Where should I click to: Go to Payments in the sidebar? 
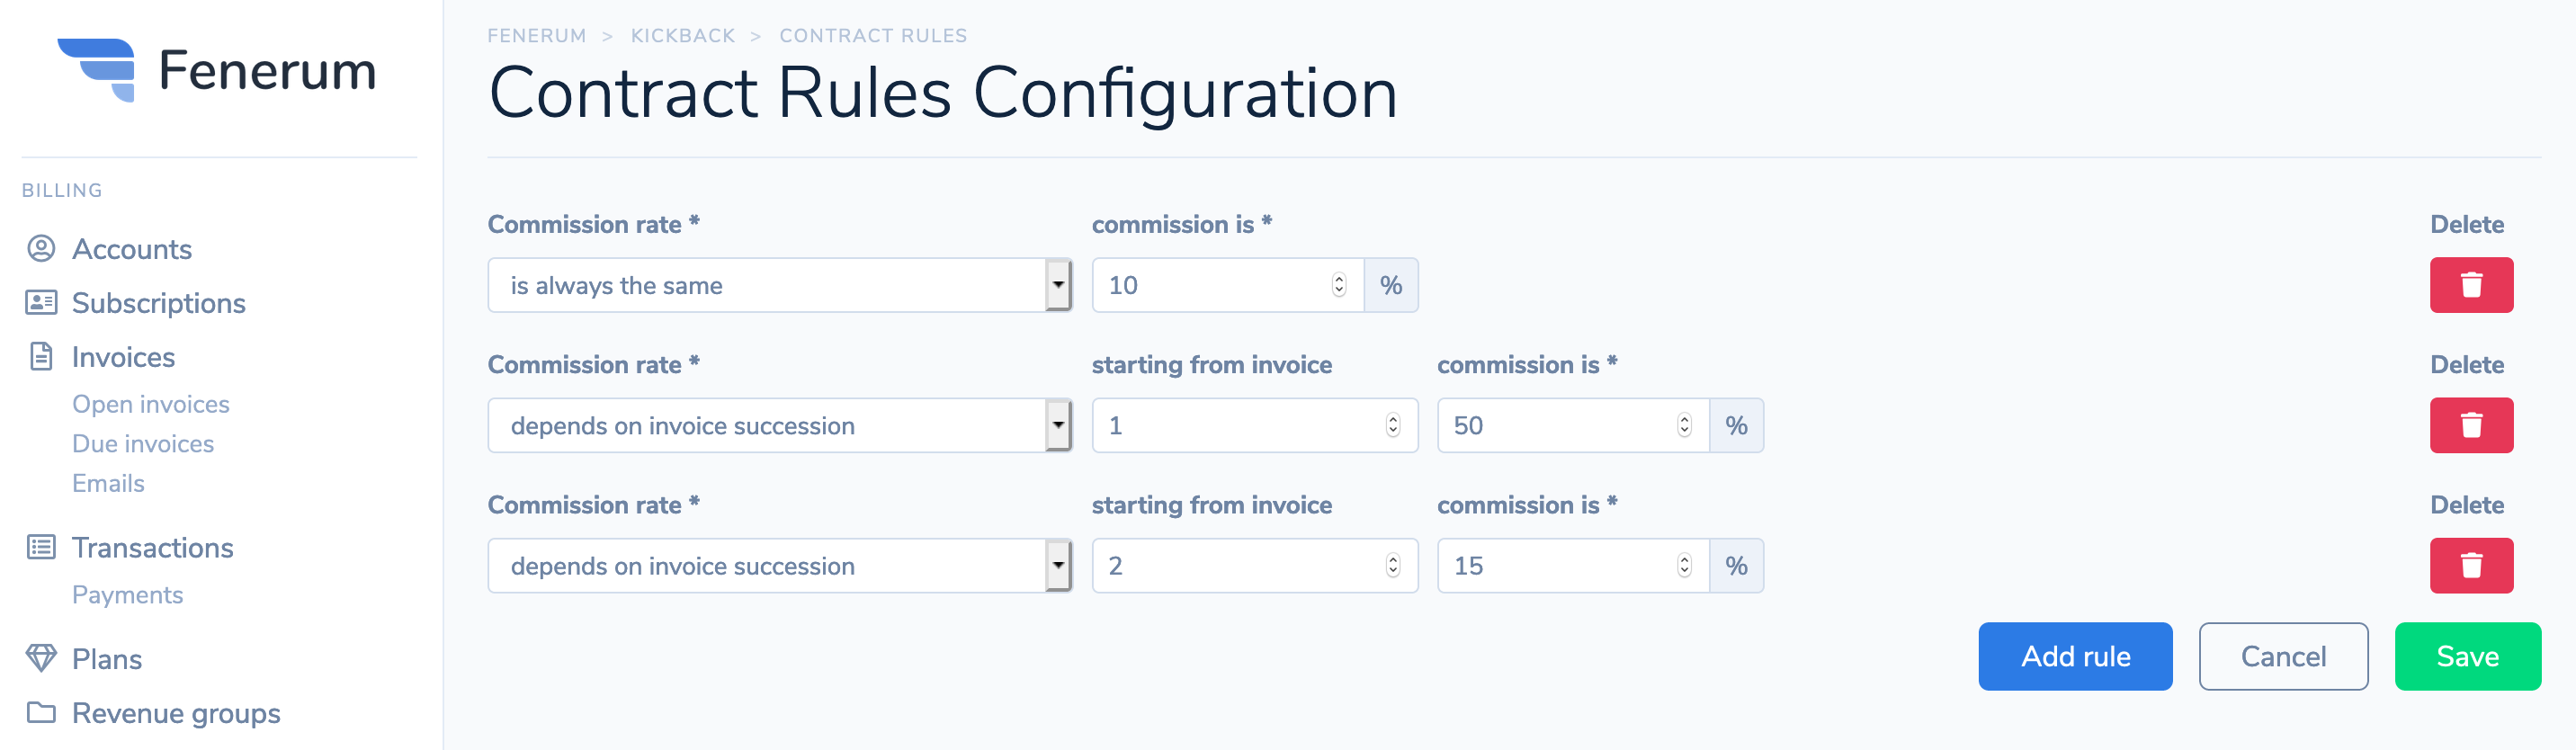pyautogui.click(x=128, y=595)
